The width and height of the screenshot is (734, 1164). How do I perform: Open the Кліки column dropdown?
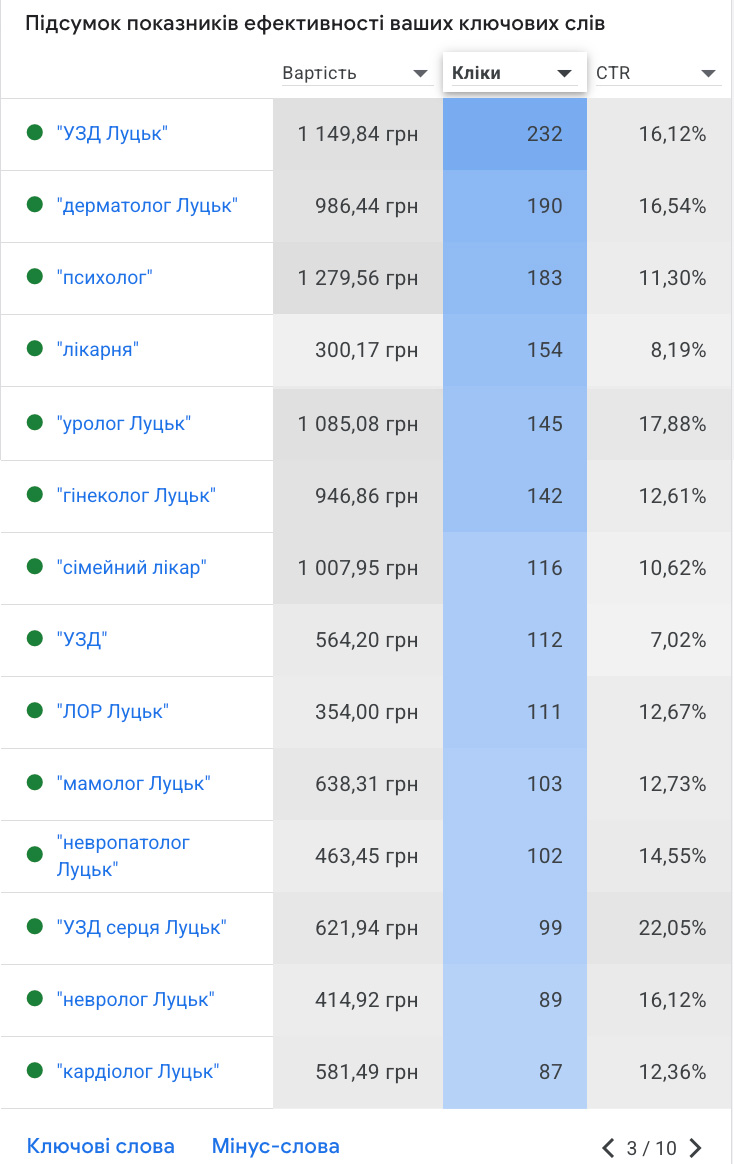pos(564,74)
